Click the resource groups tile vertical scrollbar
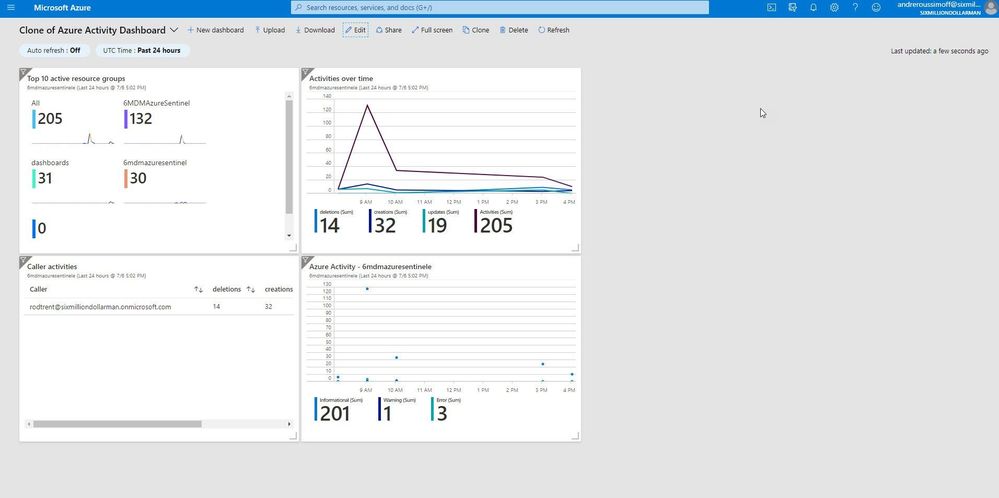Screen dimensions: 999x498 pyautogui.click(x=289, y=157)
